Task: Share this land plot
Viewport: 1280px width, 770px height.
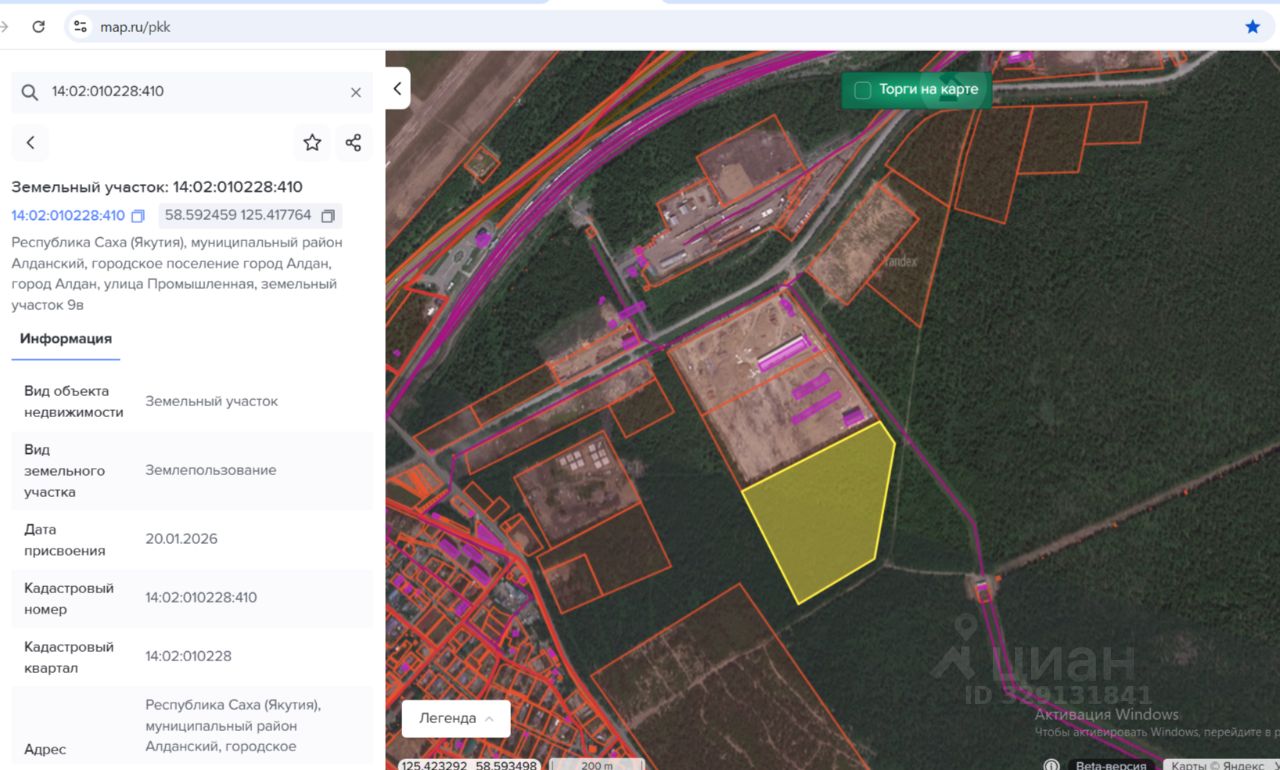Action: [x=353, y=143]
